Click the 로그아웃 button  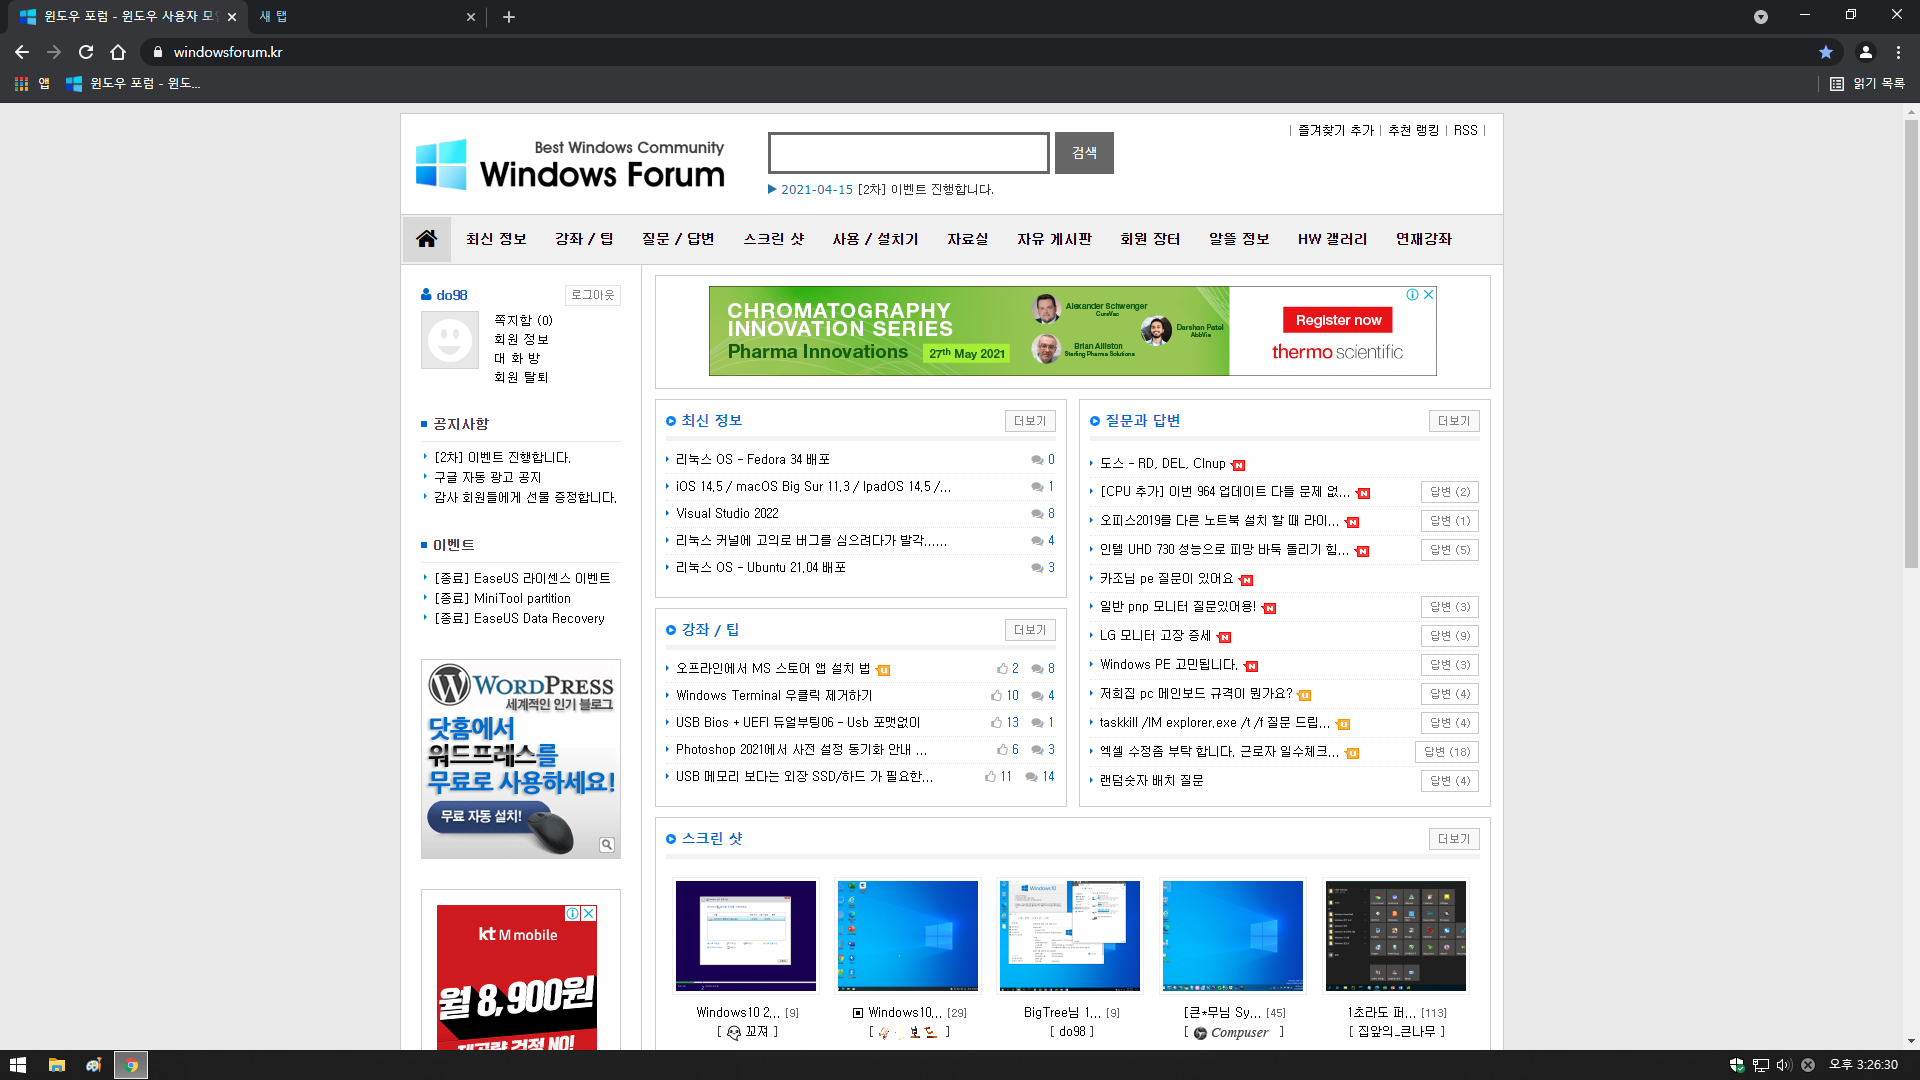pos(593,295)
